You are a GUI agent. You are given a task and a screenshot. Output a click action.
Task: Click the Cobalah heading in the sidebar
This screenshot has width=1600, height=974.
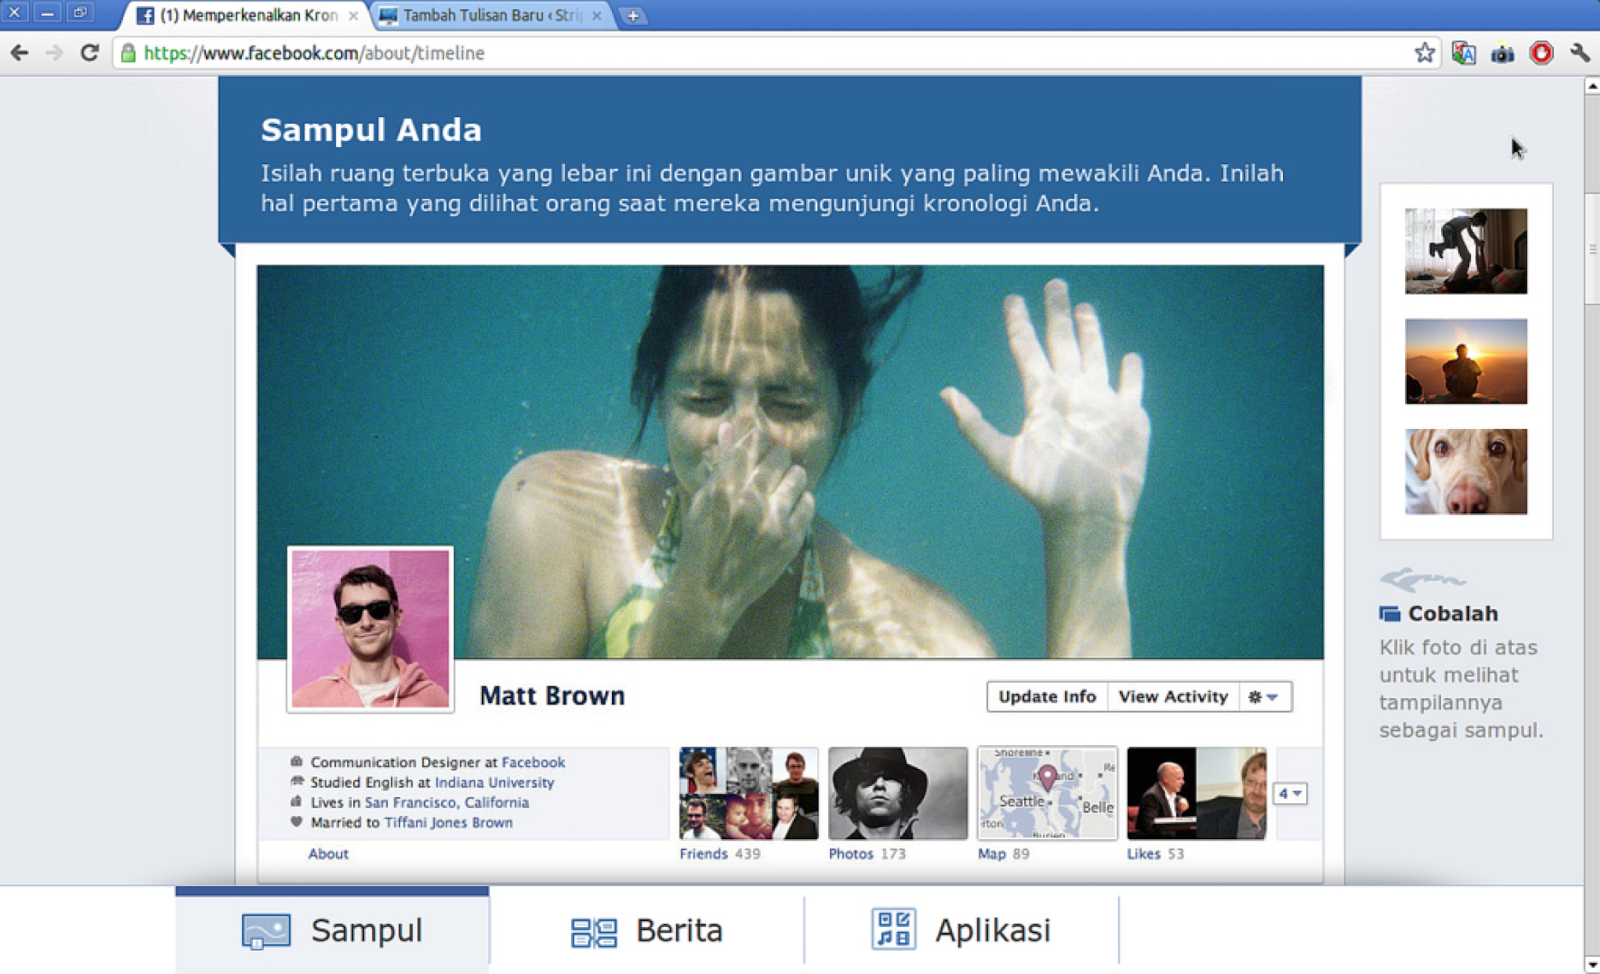click(1452, 614)
